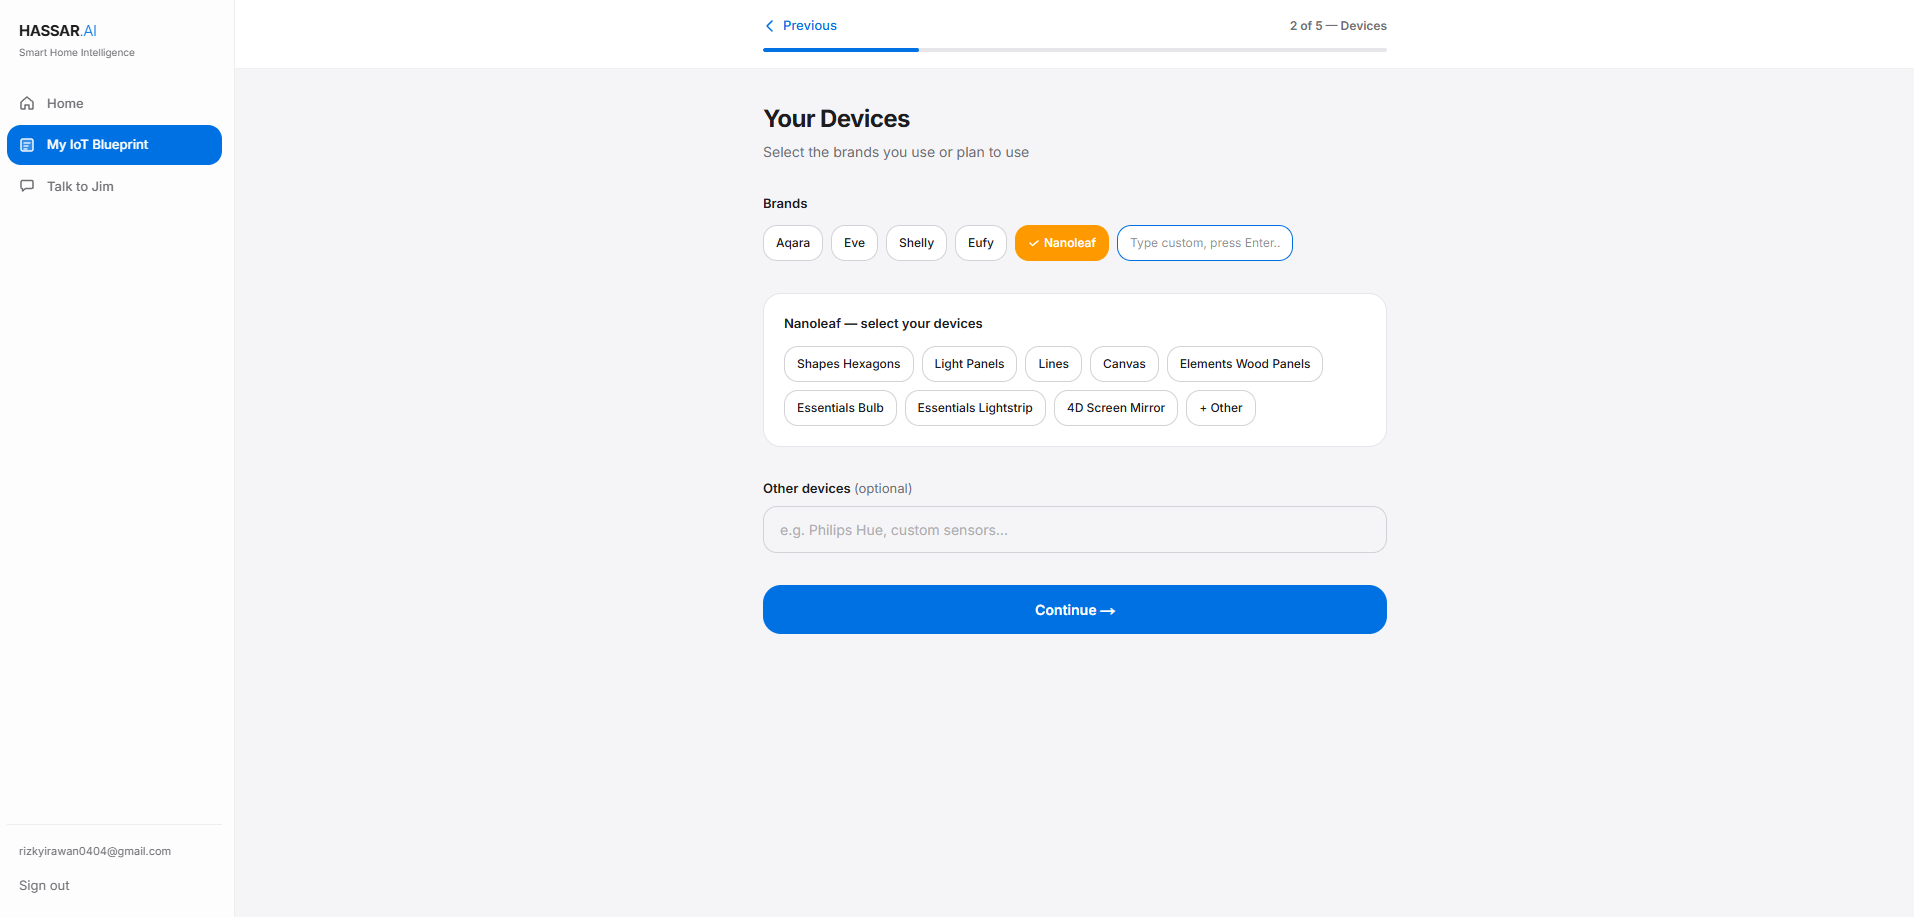Click 'Select the brands you use' subtitle
The height and width of the screenshot is (917, 1914).
point(896,152)
